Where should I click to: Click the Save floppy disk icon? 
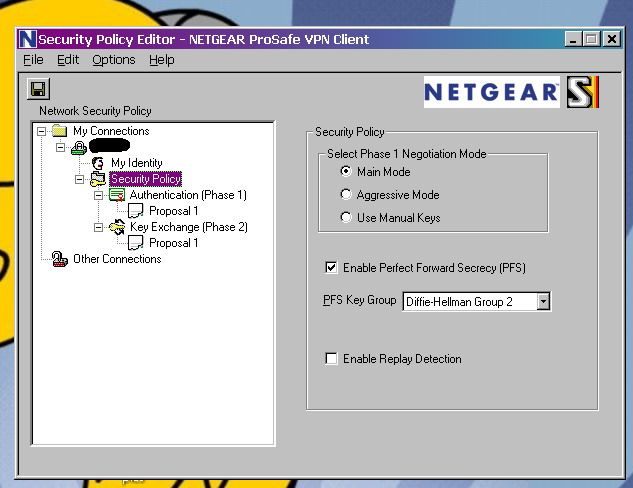[38, 89]
